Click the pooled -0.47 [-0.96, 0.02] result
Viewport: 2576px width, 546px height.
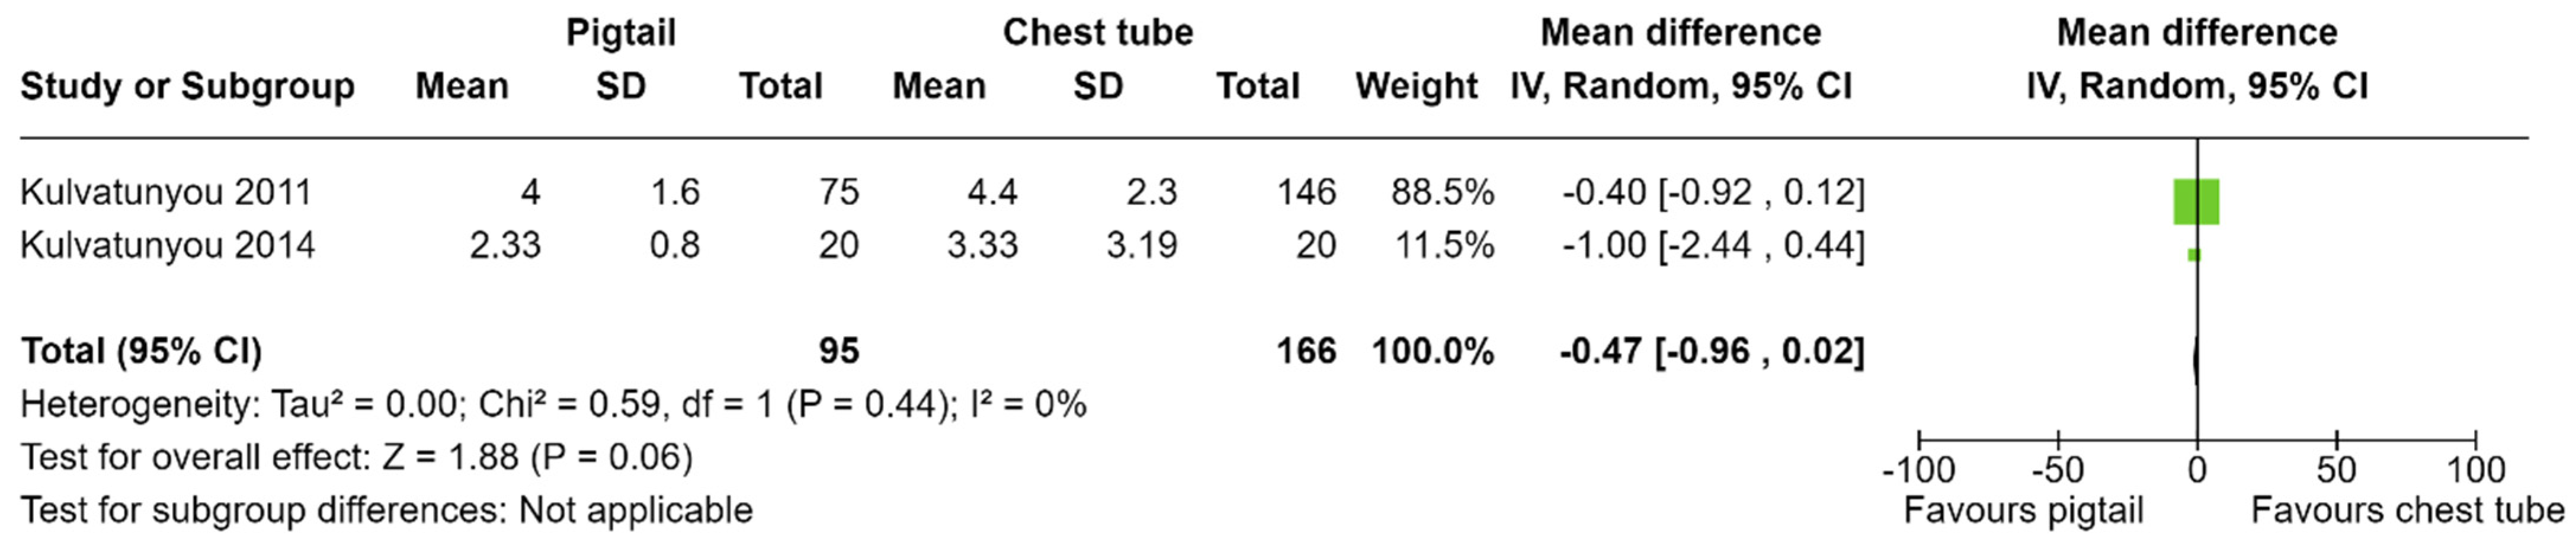point(1712,351)
